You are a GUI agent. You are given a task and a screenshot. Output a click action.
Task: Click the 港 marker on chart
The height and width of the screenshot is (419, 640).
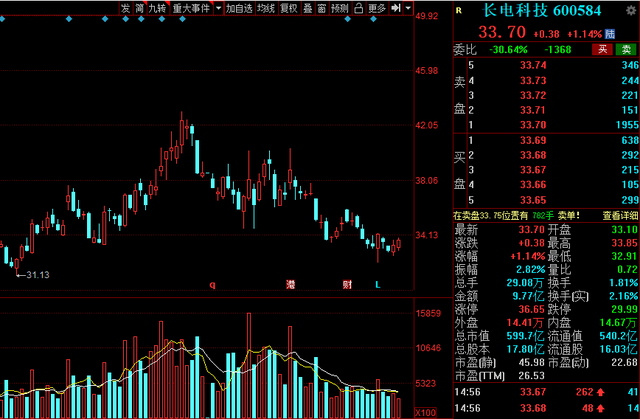click(290, 284)
